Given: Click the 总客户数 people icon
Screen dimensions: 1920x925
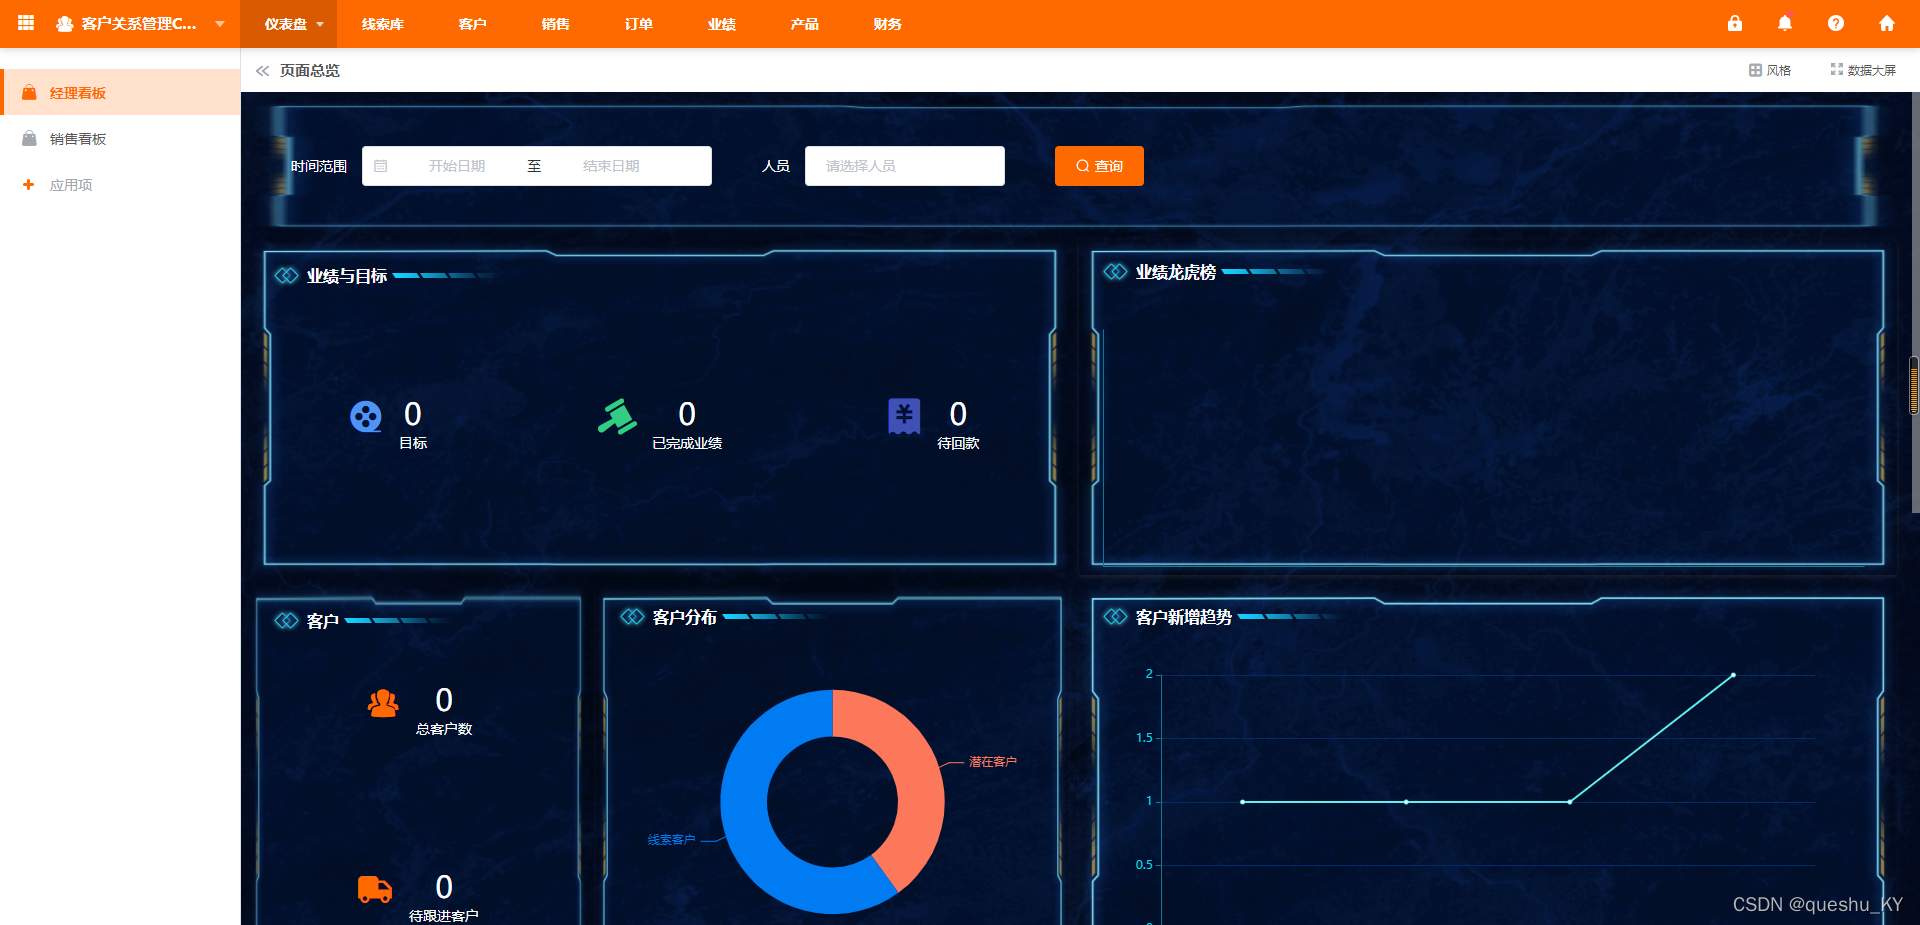Looking at the screenshot, I should (x=383, y=704).
